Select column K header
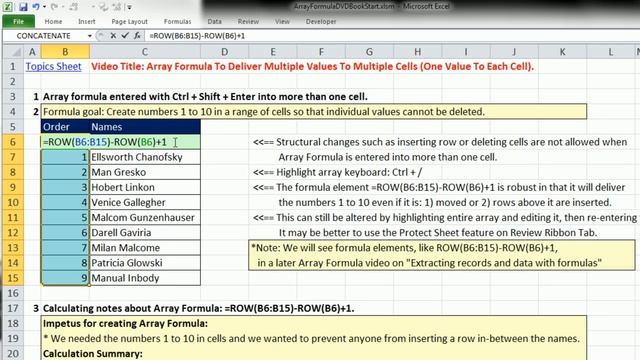This screenshot has width=640, height=360. tap(562, 52)
